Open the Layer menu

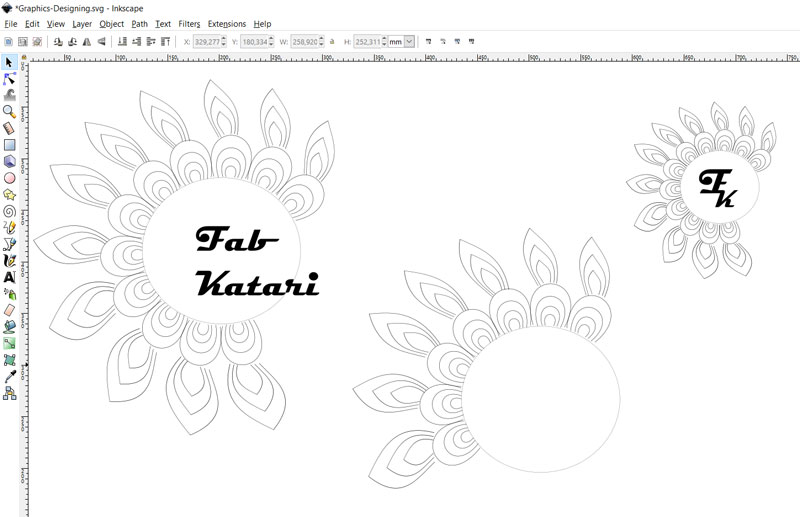pyautogui.click(x=82, y=24)
